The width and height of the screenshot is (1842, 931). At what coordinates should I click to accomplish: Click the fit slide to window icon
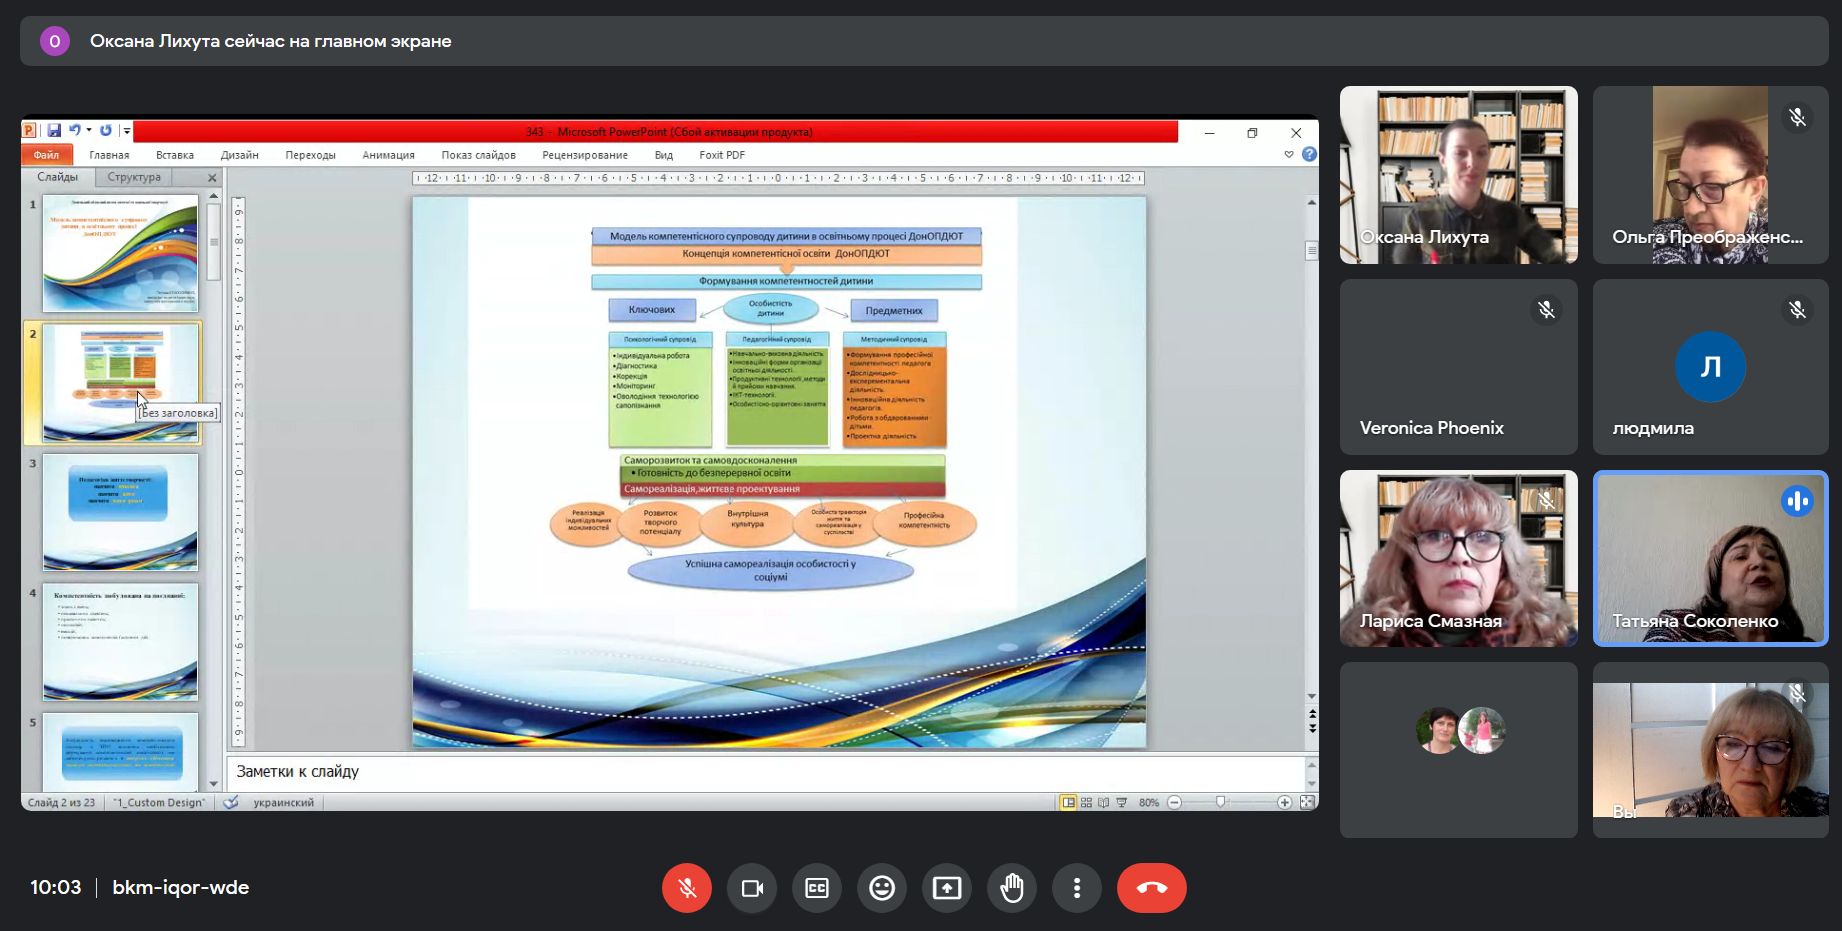click(x=1307, y=803)
